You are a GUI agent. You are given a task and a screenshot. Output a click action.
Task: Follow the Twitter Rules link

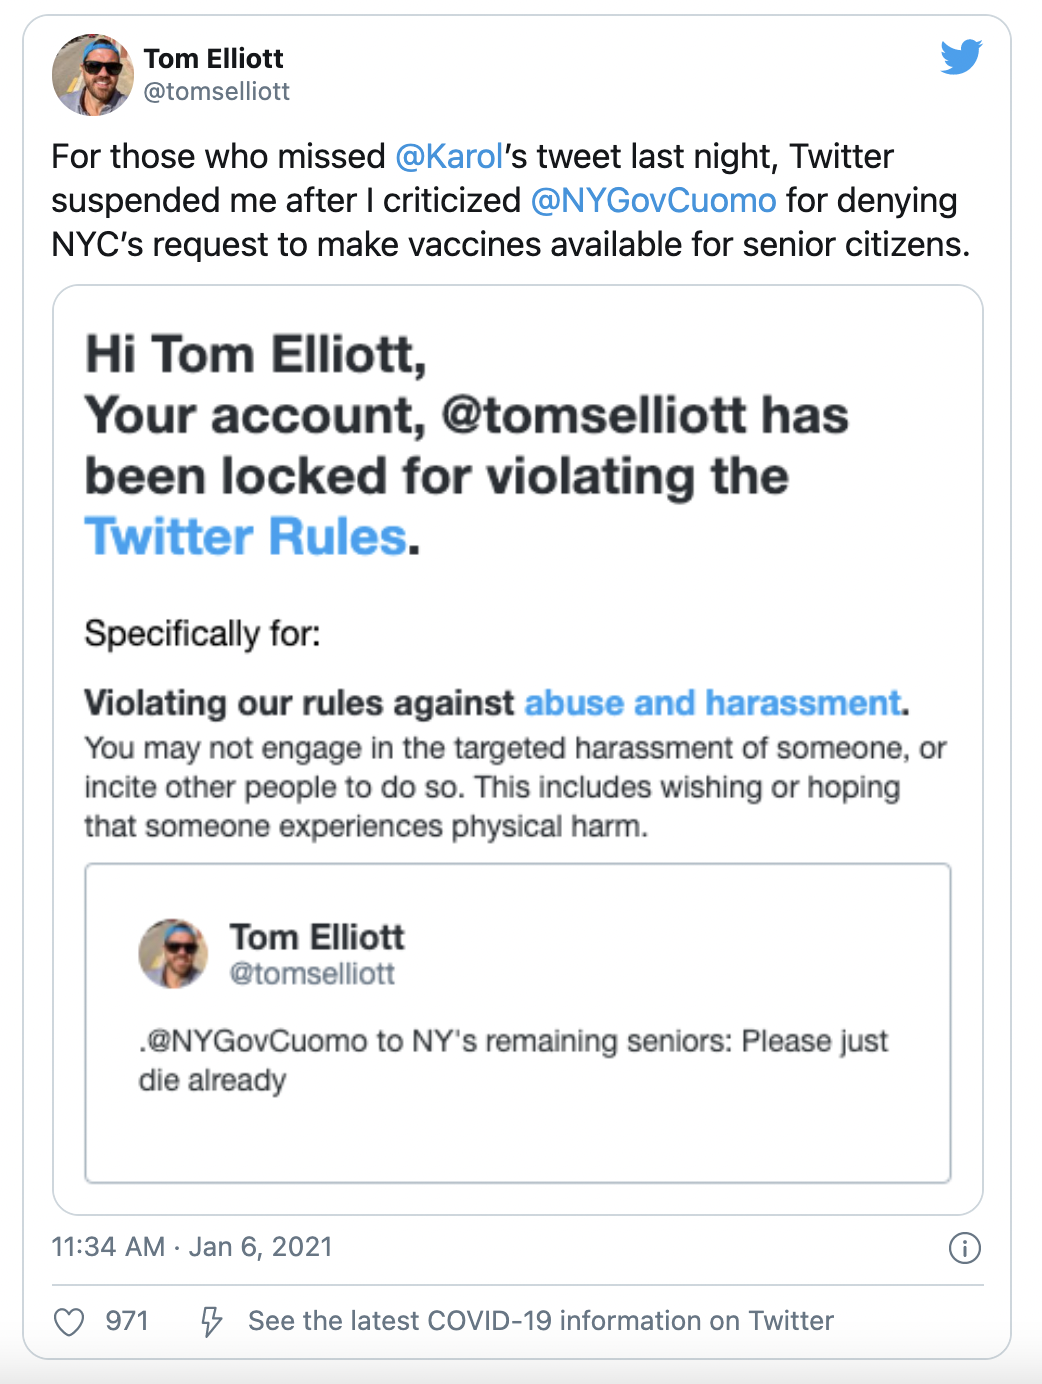(246, 537)
